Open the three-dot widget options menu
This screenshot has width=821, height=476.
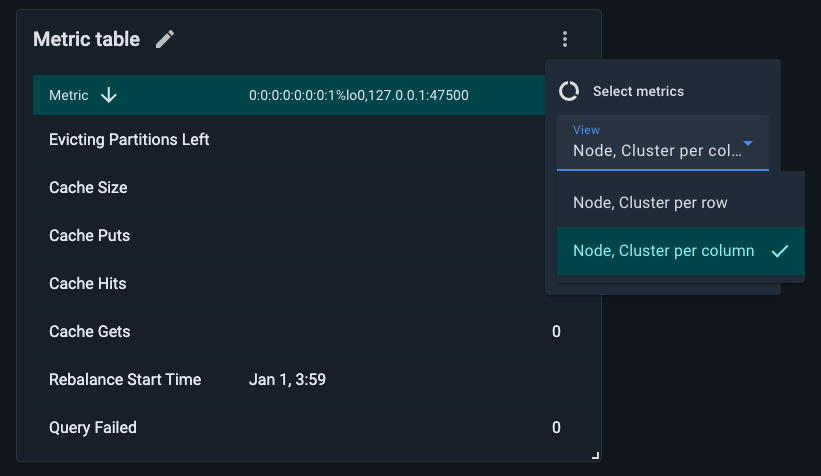point(565,39)
